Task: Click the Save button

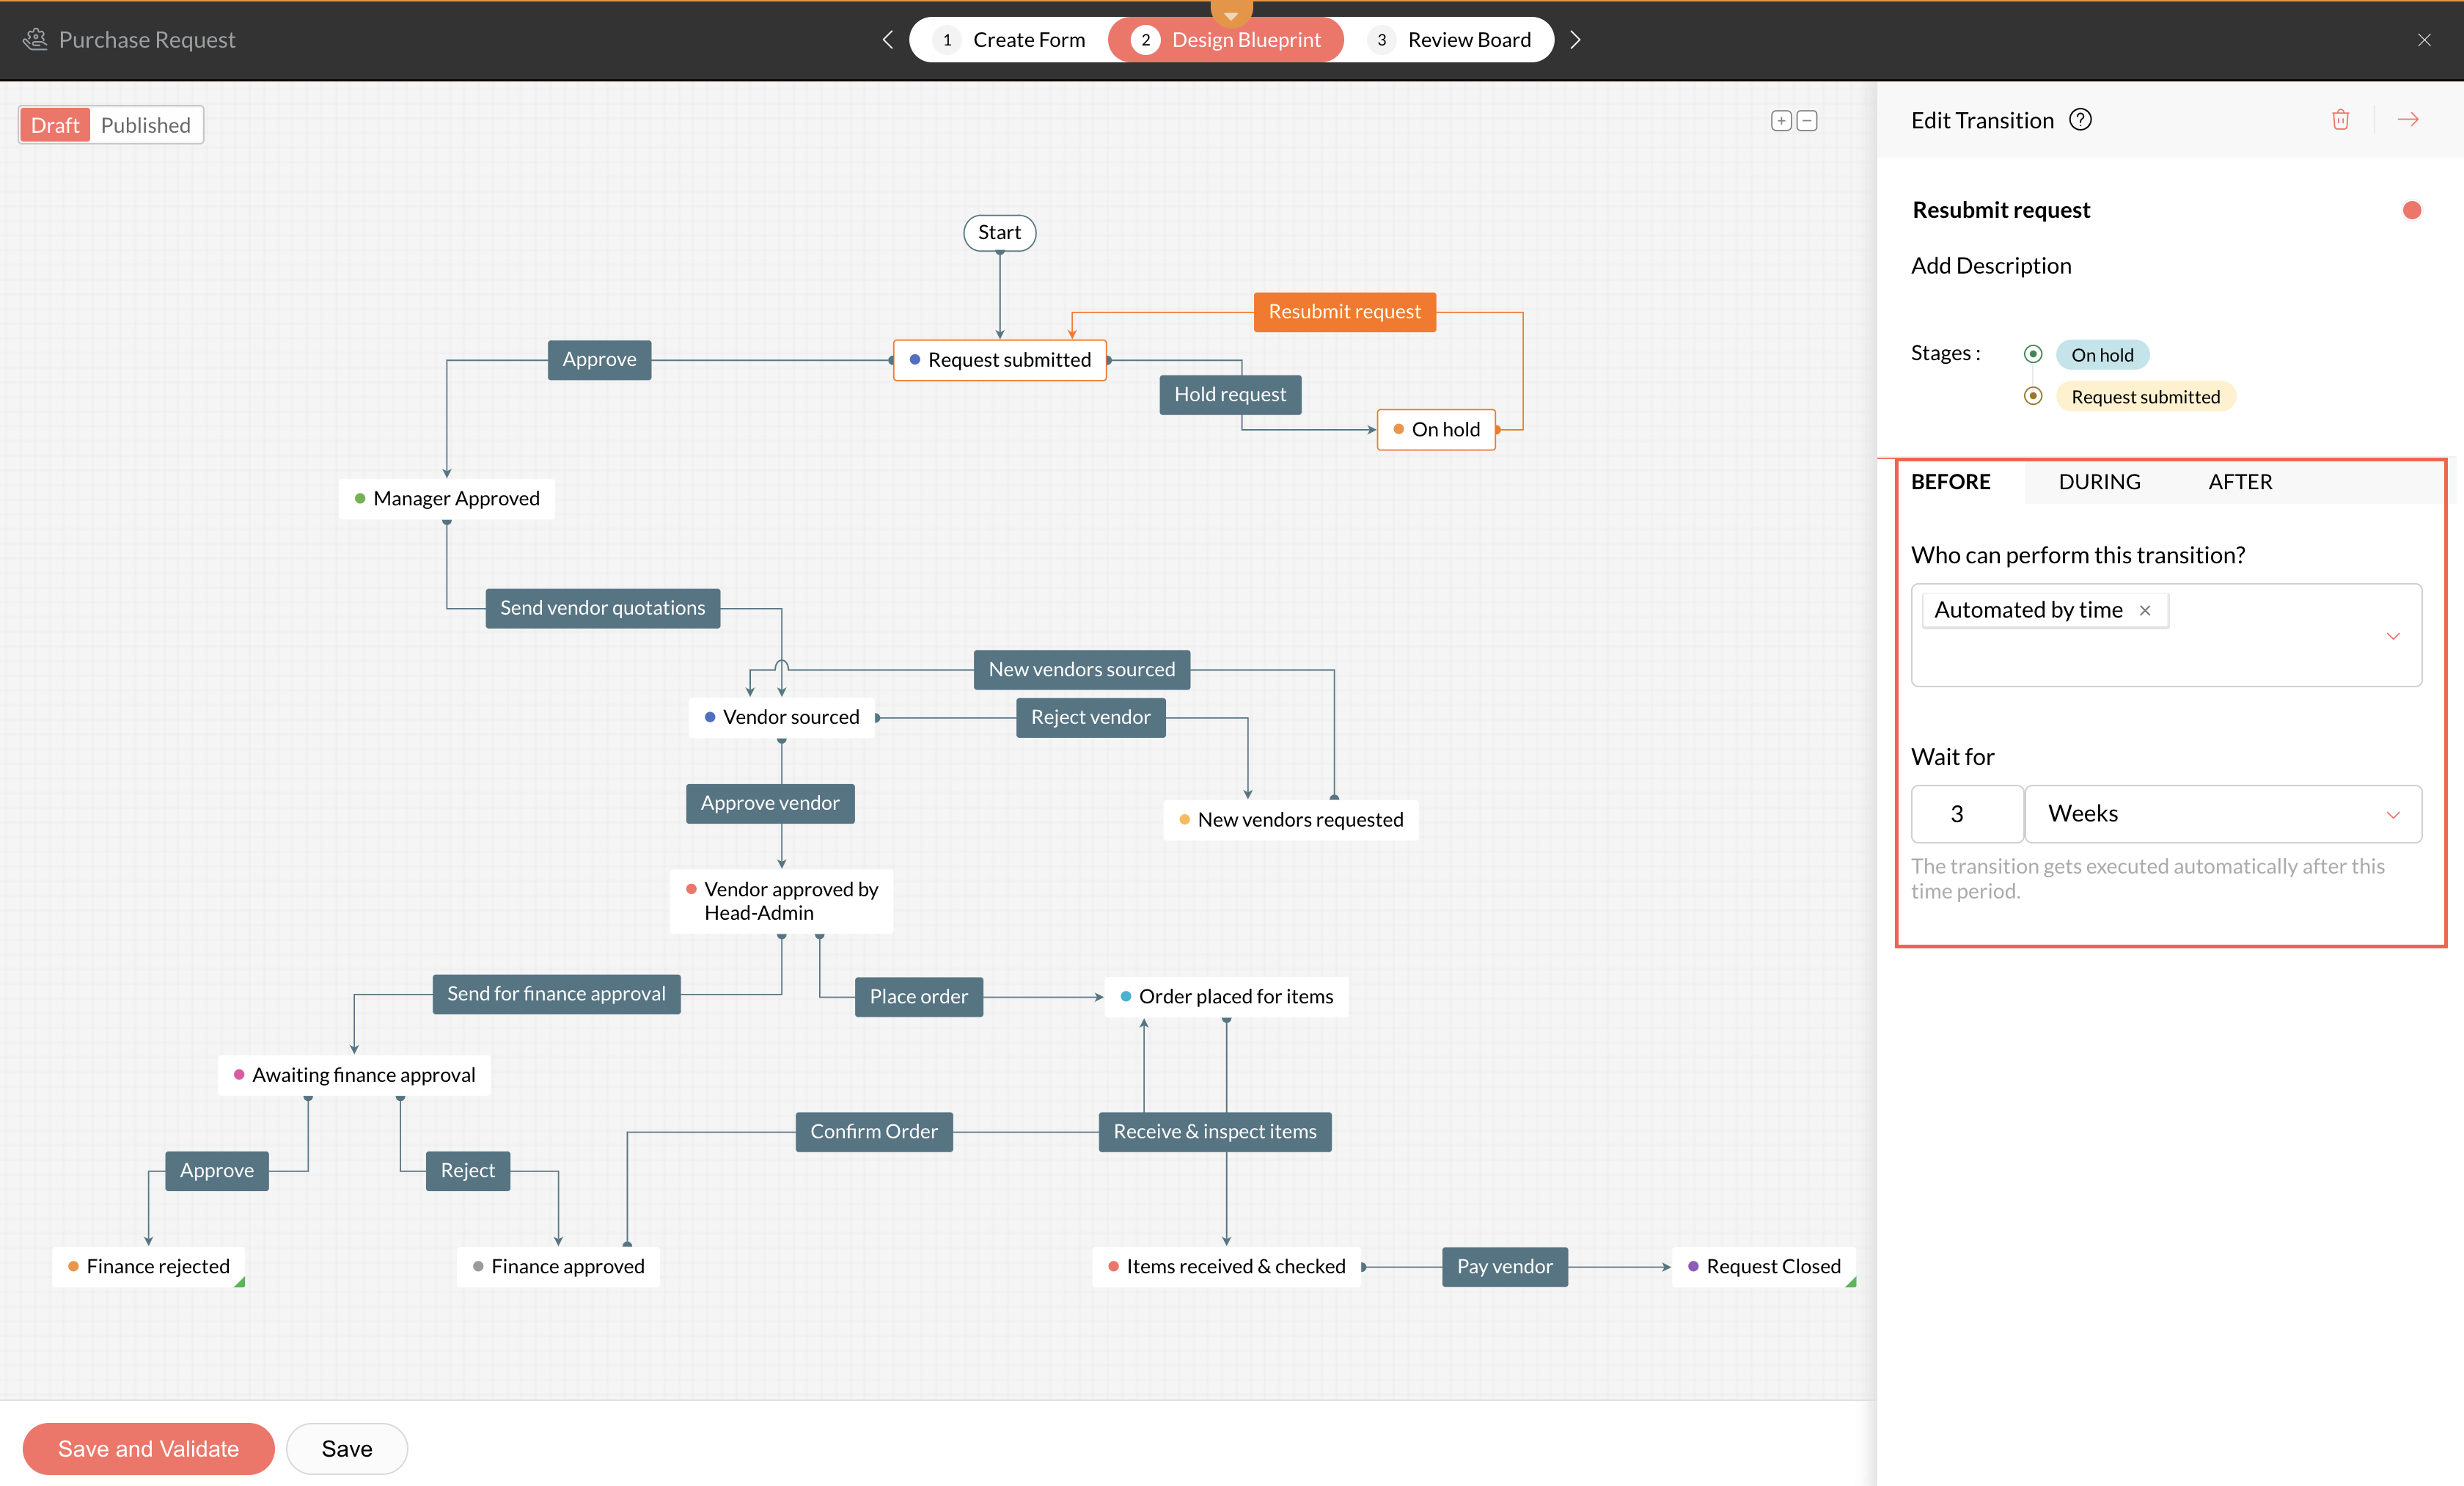Action: pyautogui.click(x=346, y=1448)
